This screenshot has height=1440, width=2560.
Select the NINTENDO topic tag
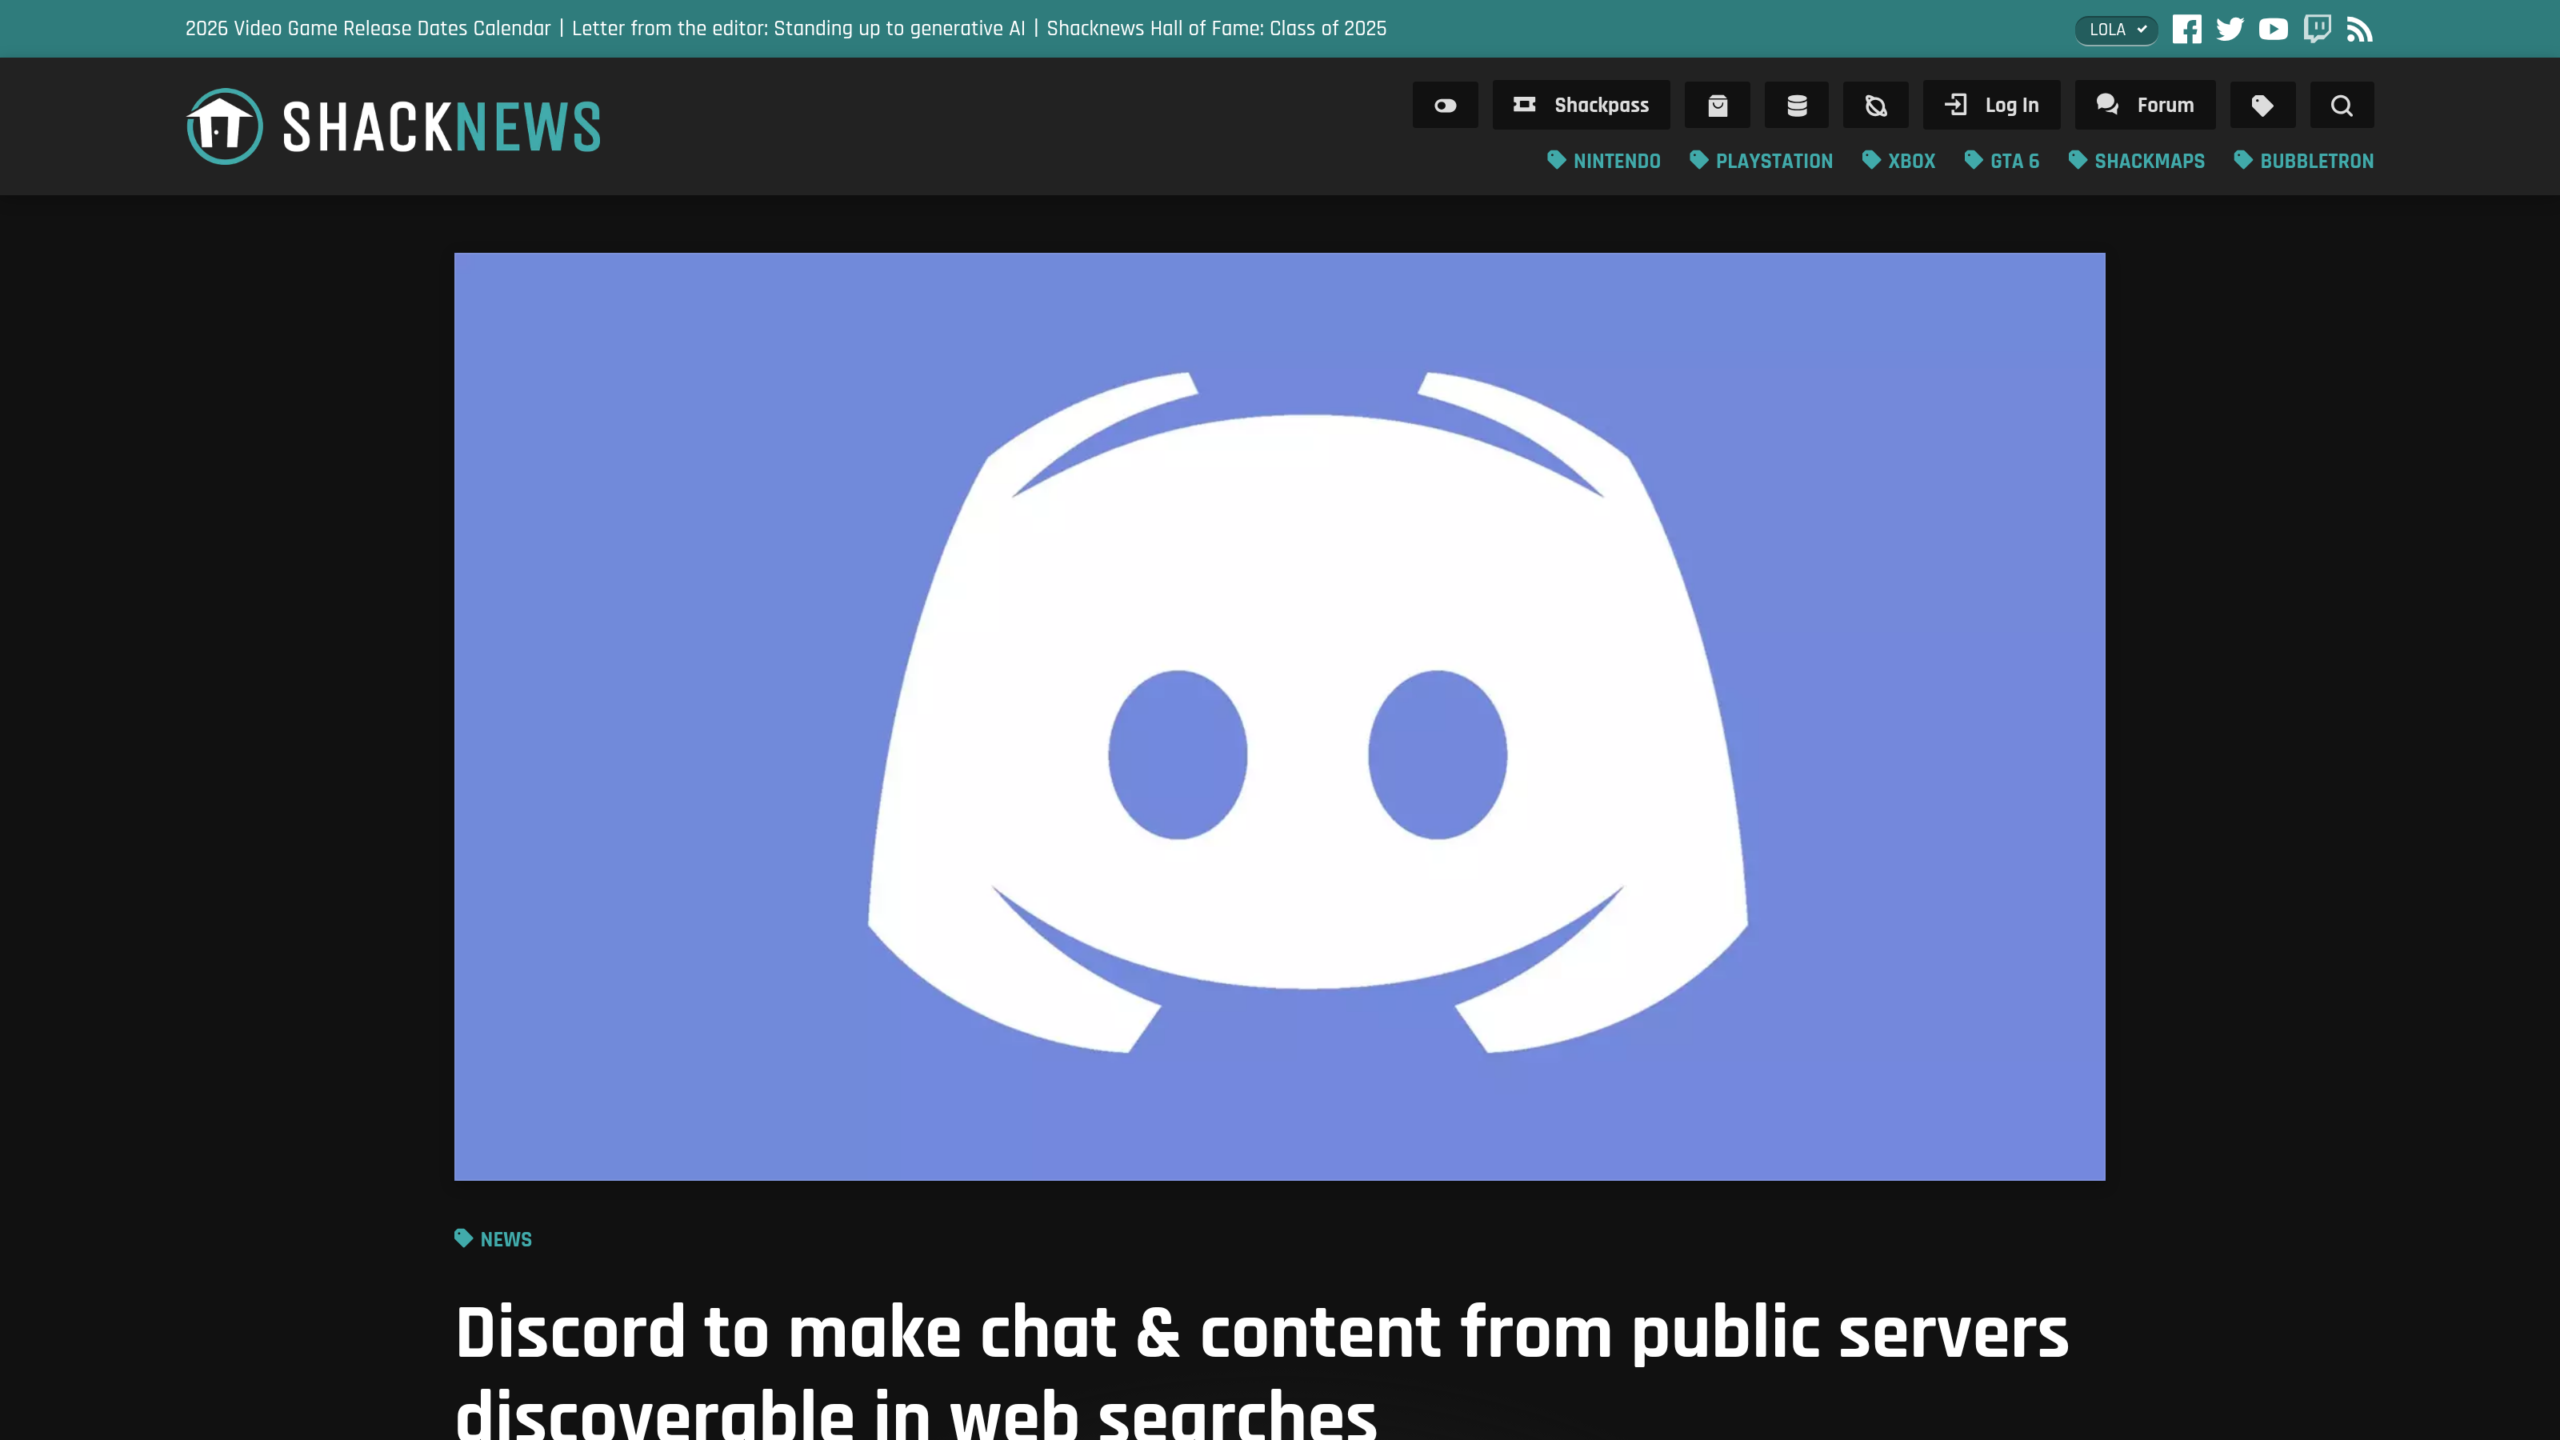click(x=1604, y=161)
